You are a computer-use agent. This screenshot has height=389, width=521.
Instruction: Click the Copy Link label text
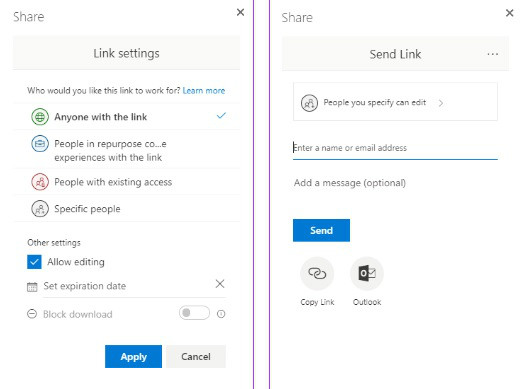[x=317, y=302]
